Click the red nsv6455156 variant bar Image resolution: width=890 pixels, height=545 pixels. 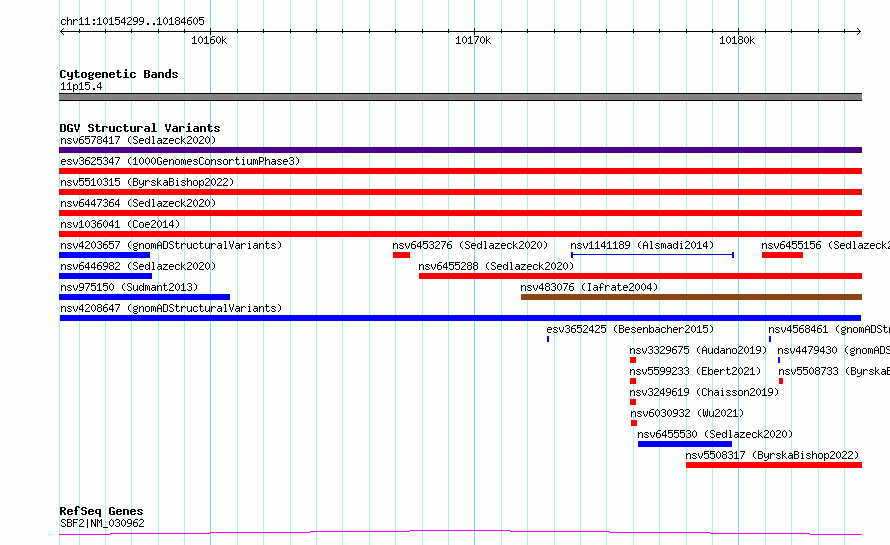click(x=782, y=255)
